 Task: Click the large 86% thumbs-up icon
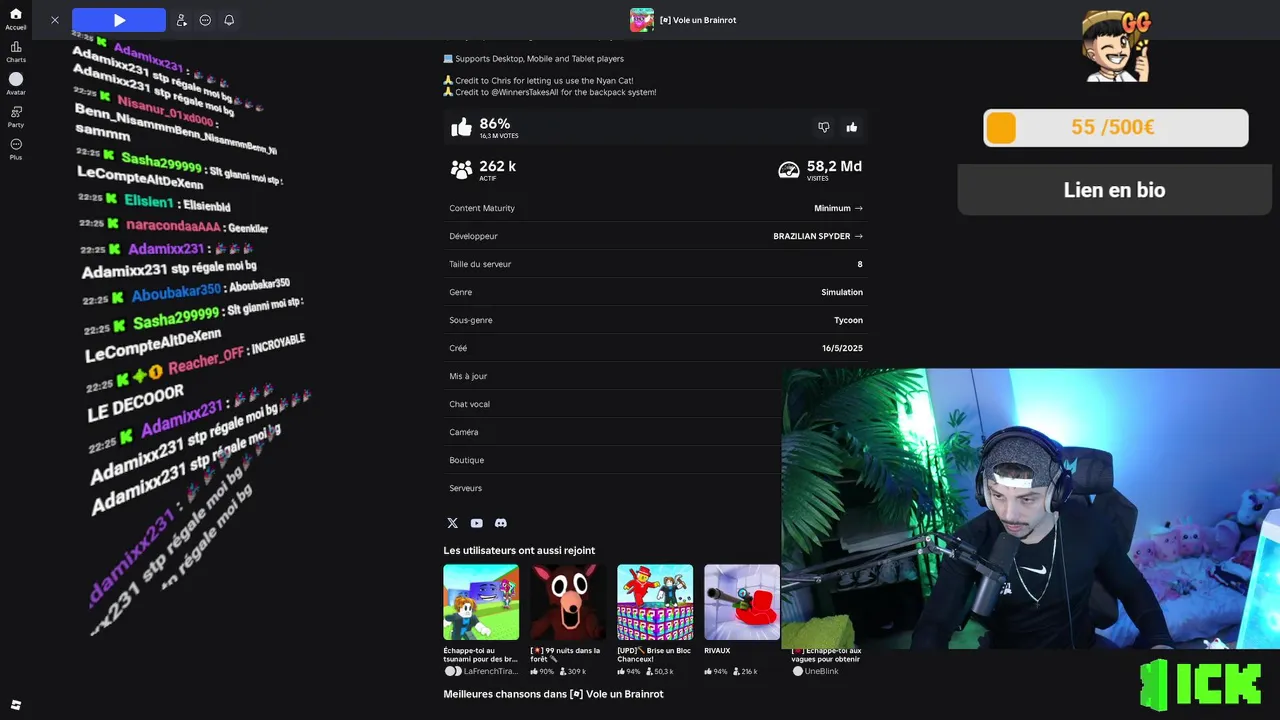[x=461, y=127]
